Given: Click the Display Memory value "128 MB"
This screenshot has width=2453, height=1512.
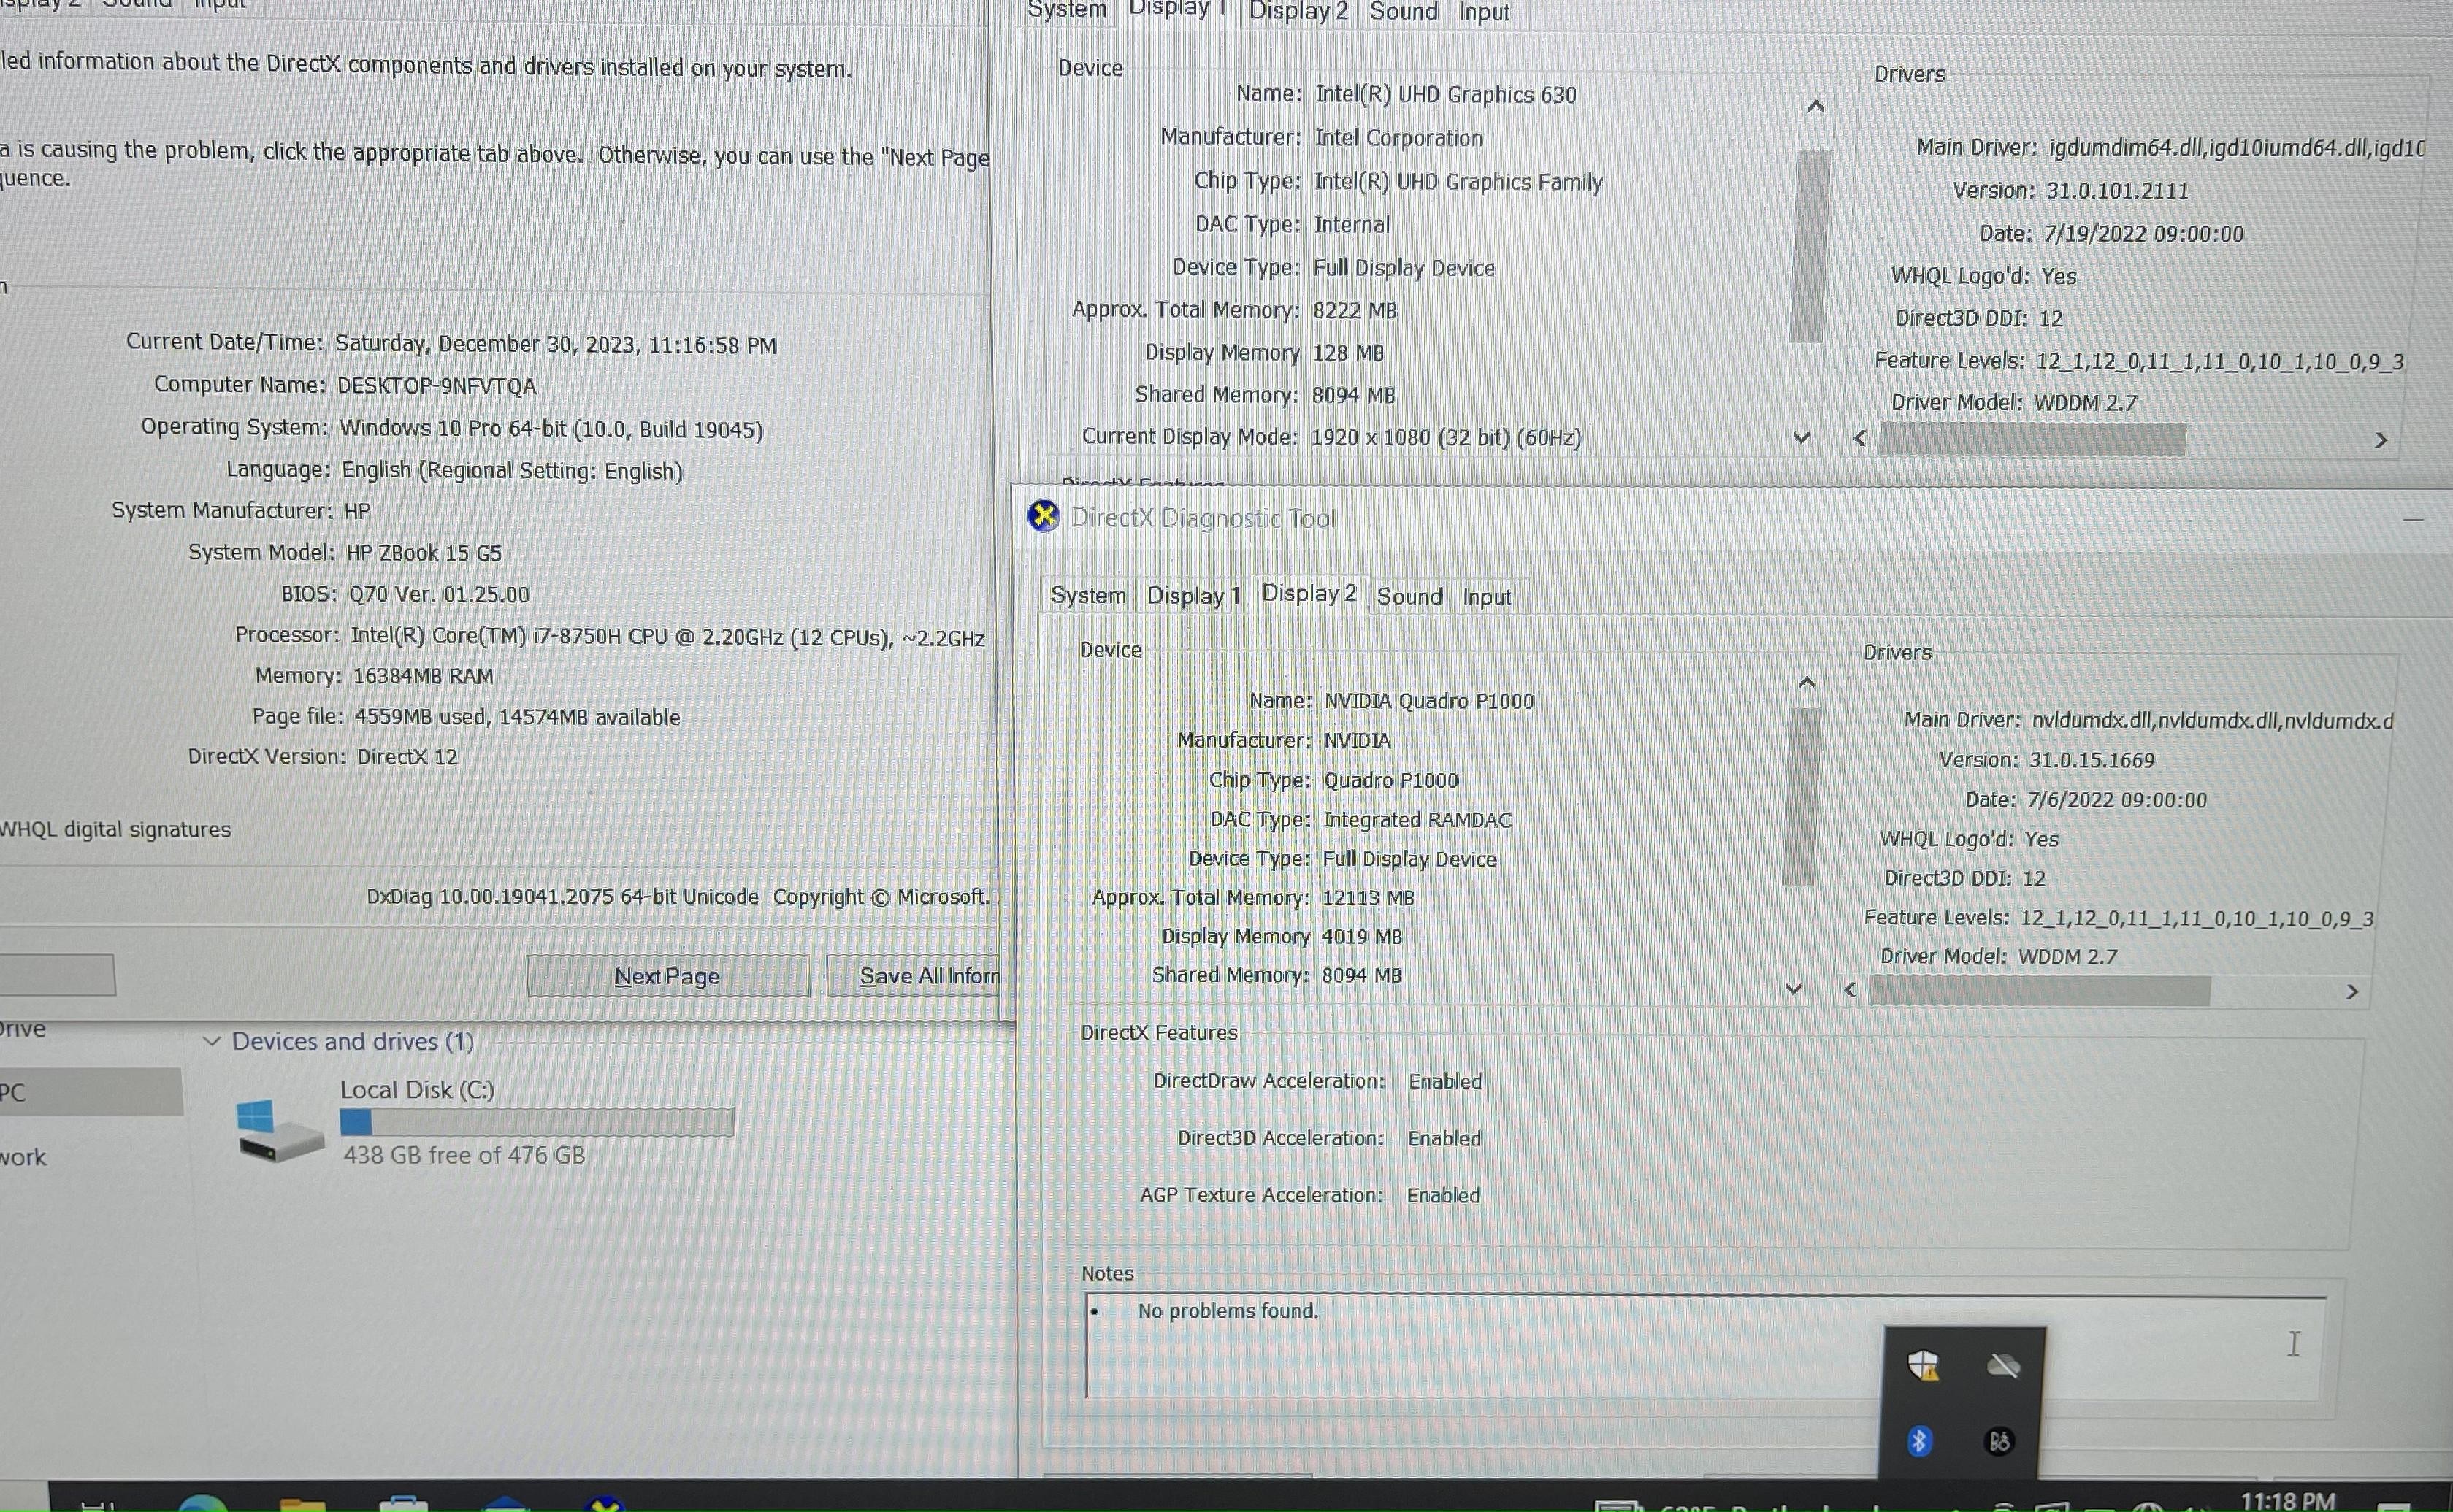Looking at the screenshot, I should click(1348, 353).
